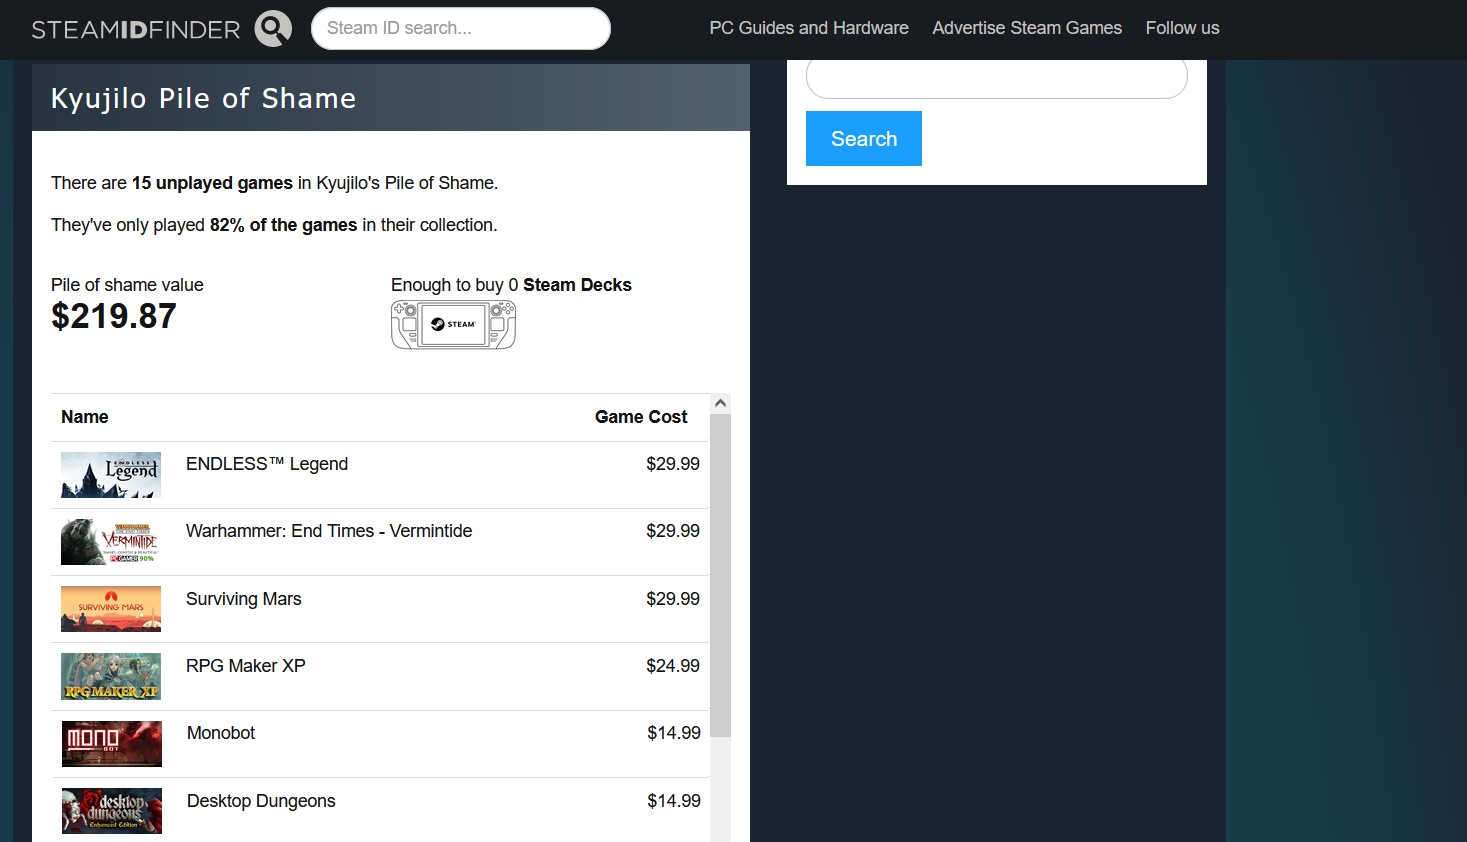
Task: Click the Game Cost column header
Action: [641, 417]
